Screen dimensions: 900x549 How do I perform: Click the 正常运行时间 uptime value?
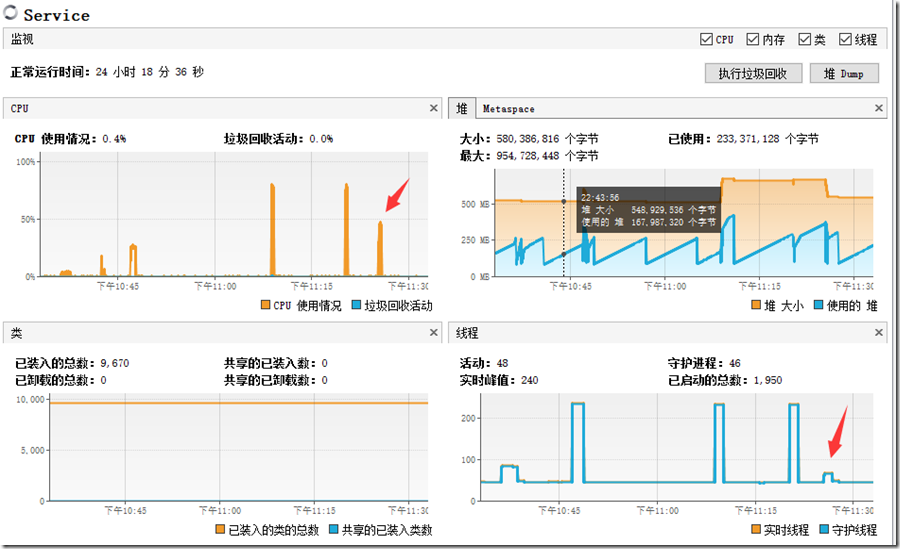(150, 72)
